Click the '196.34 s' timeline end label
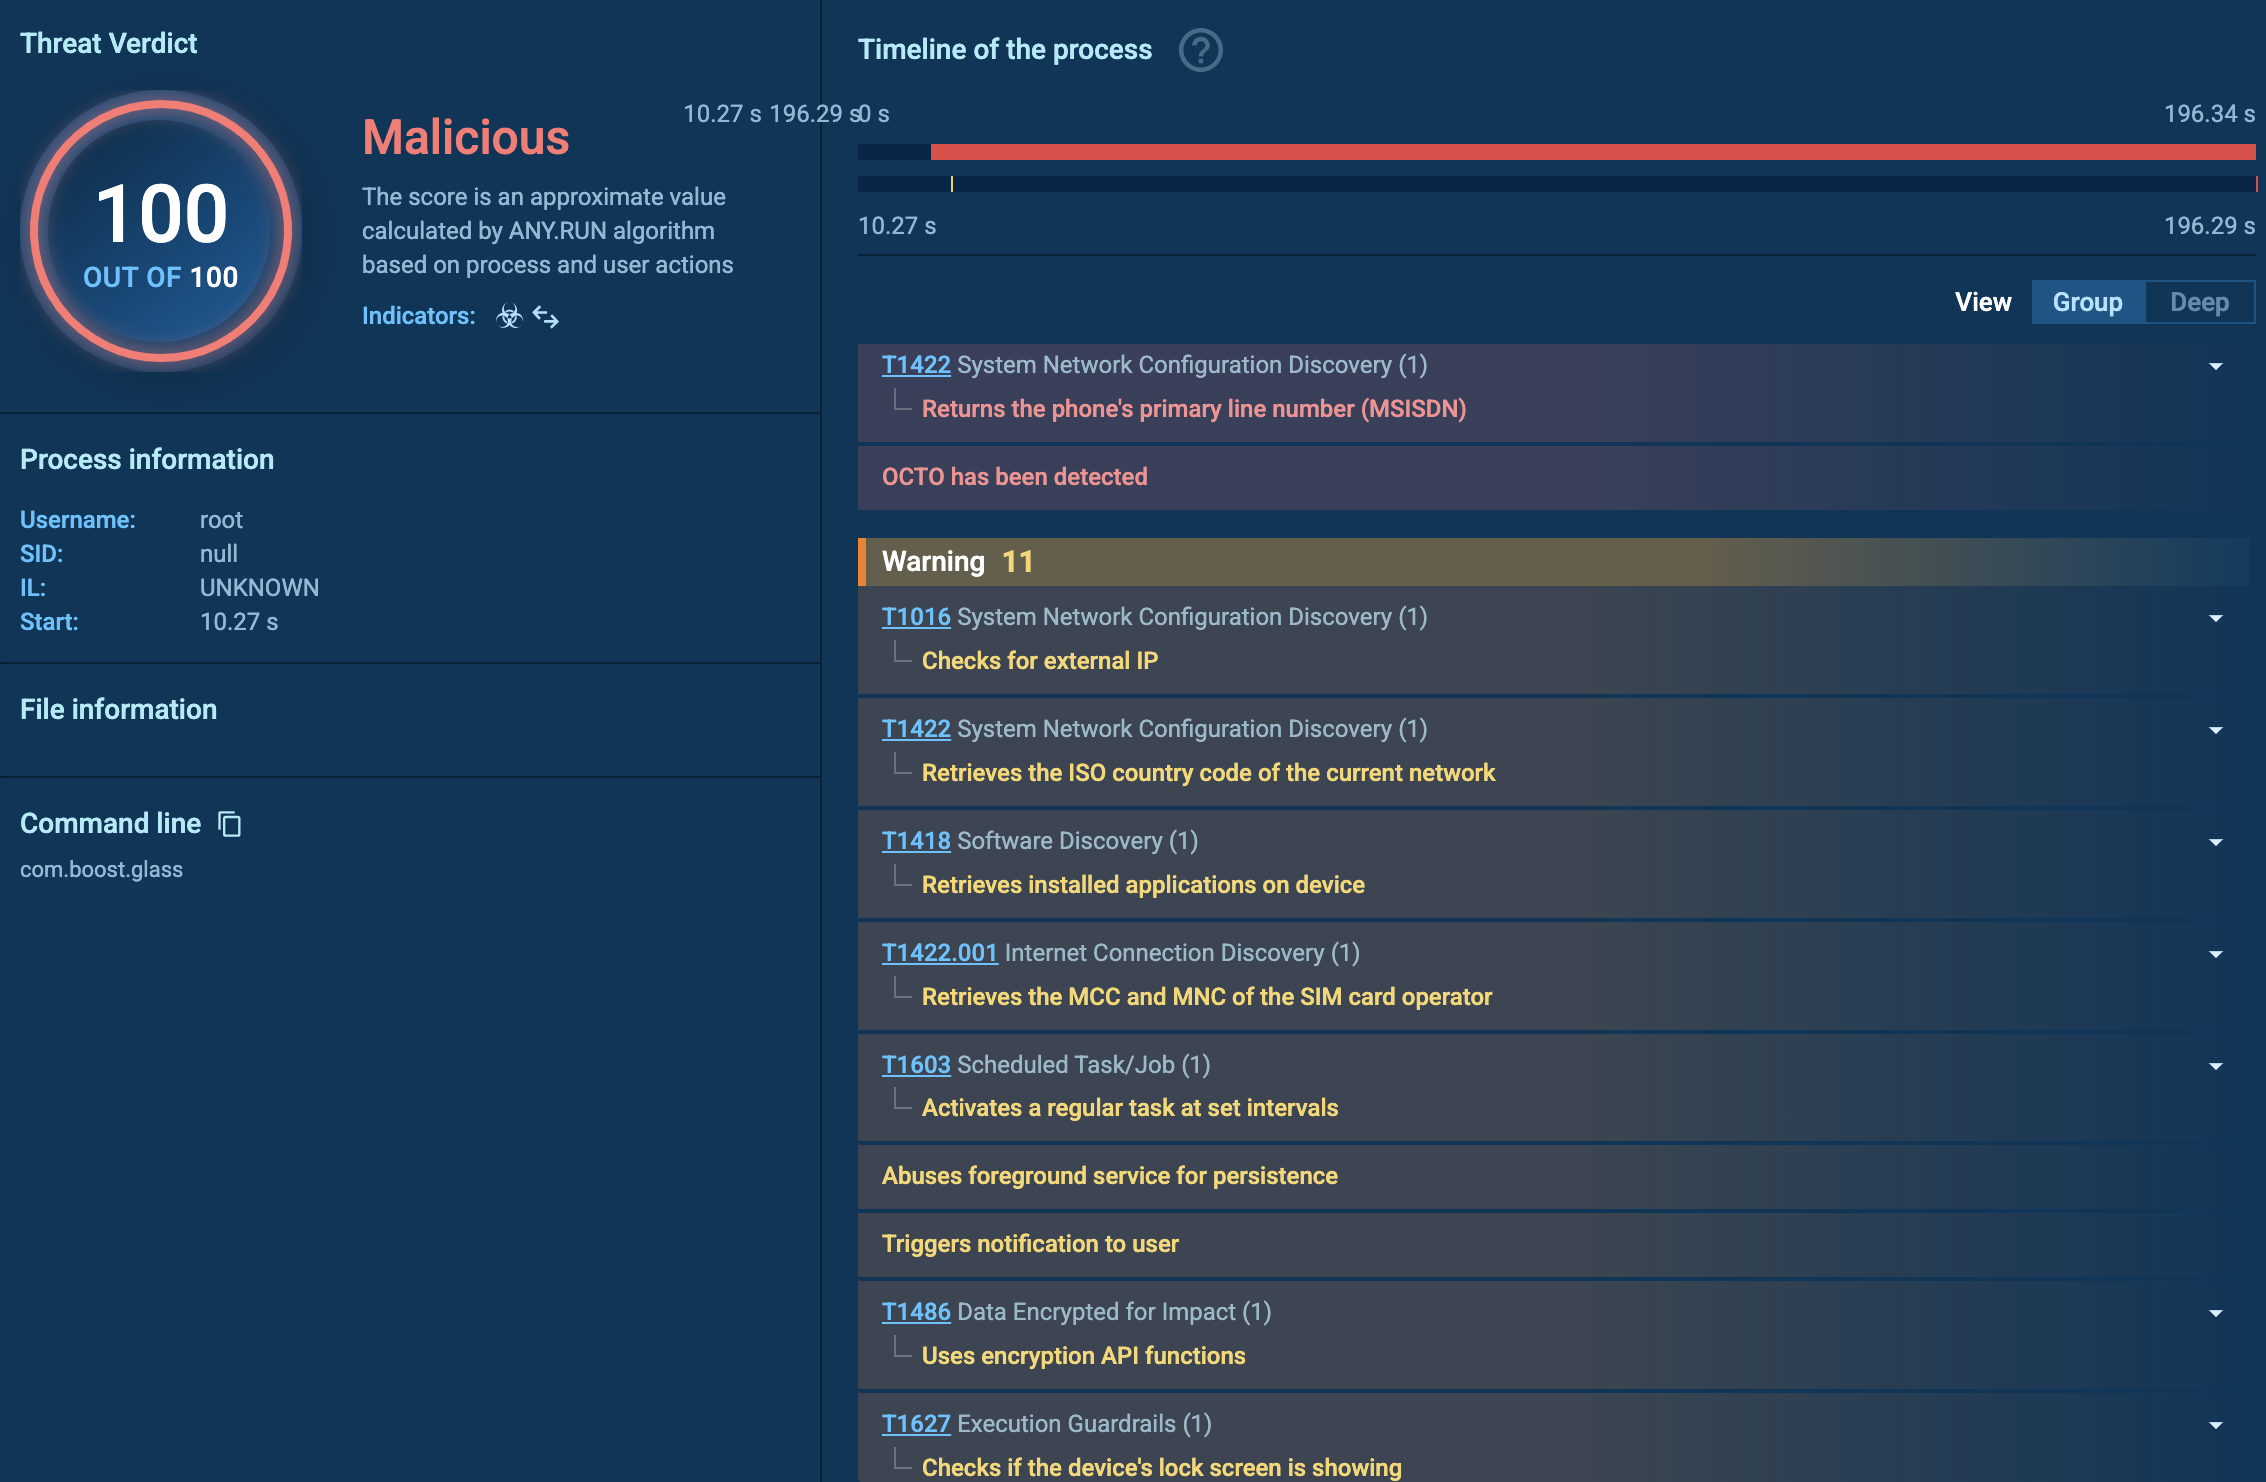This screenshot has height=1482, width=2266. click(2209, 114)
